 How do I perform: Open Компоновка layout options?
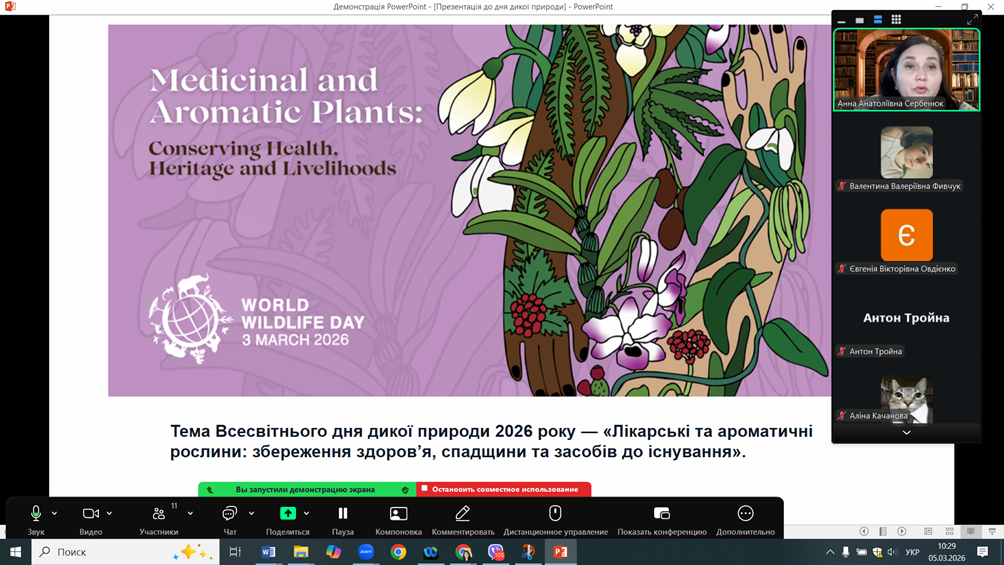[x=398, y=514]
